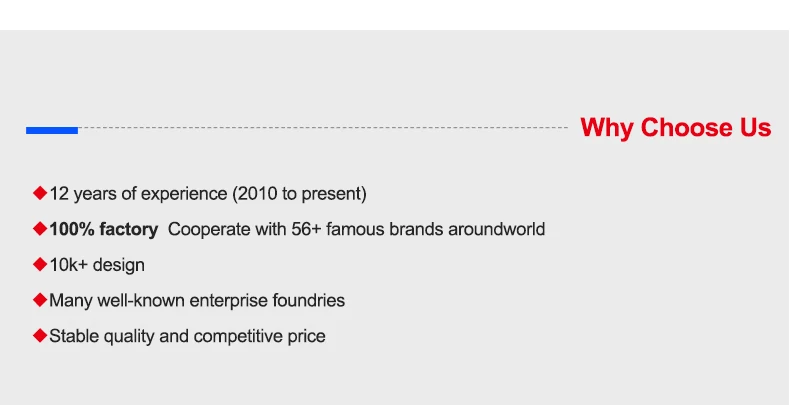Click the 10k+ design text
790x405 pixels.
coord(97,265)
